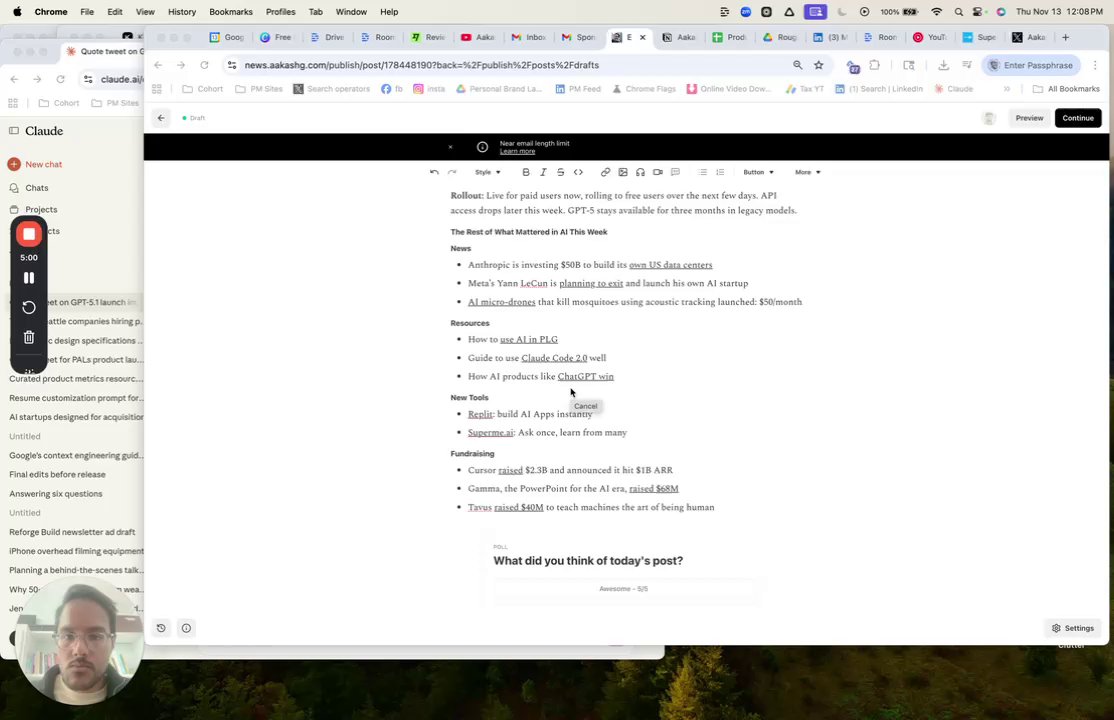Switch to the Drive tab
Screen dimensions: 1114x720
click(328, 38)
